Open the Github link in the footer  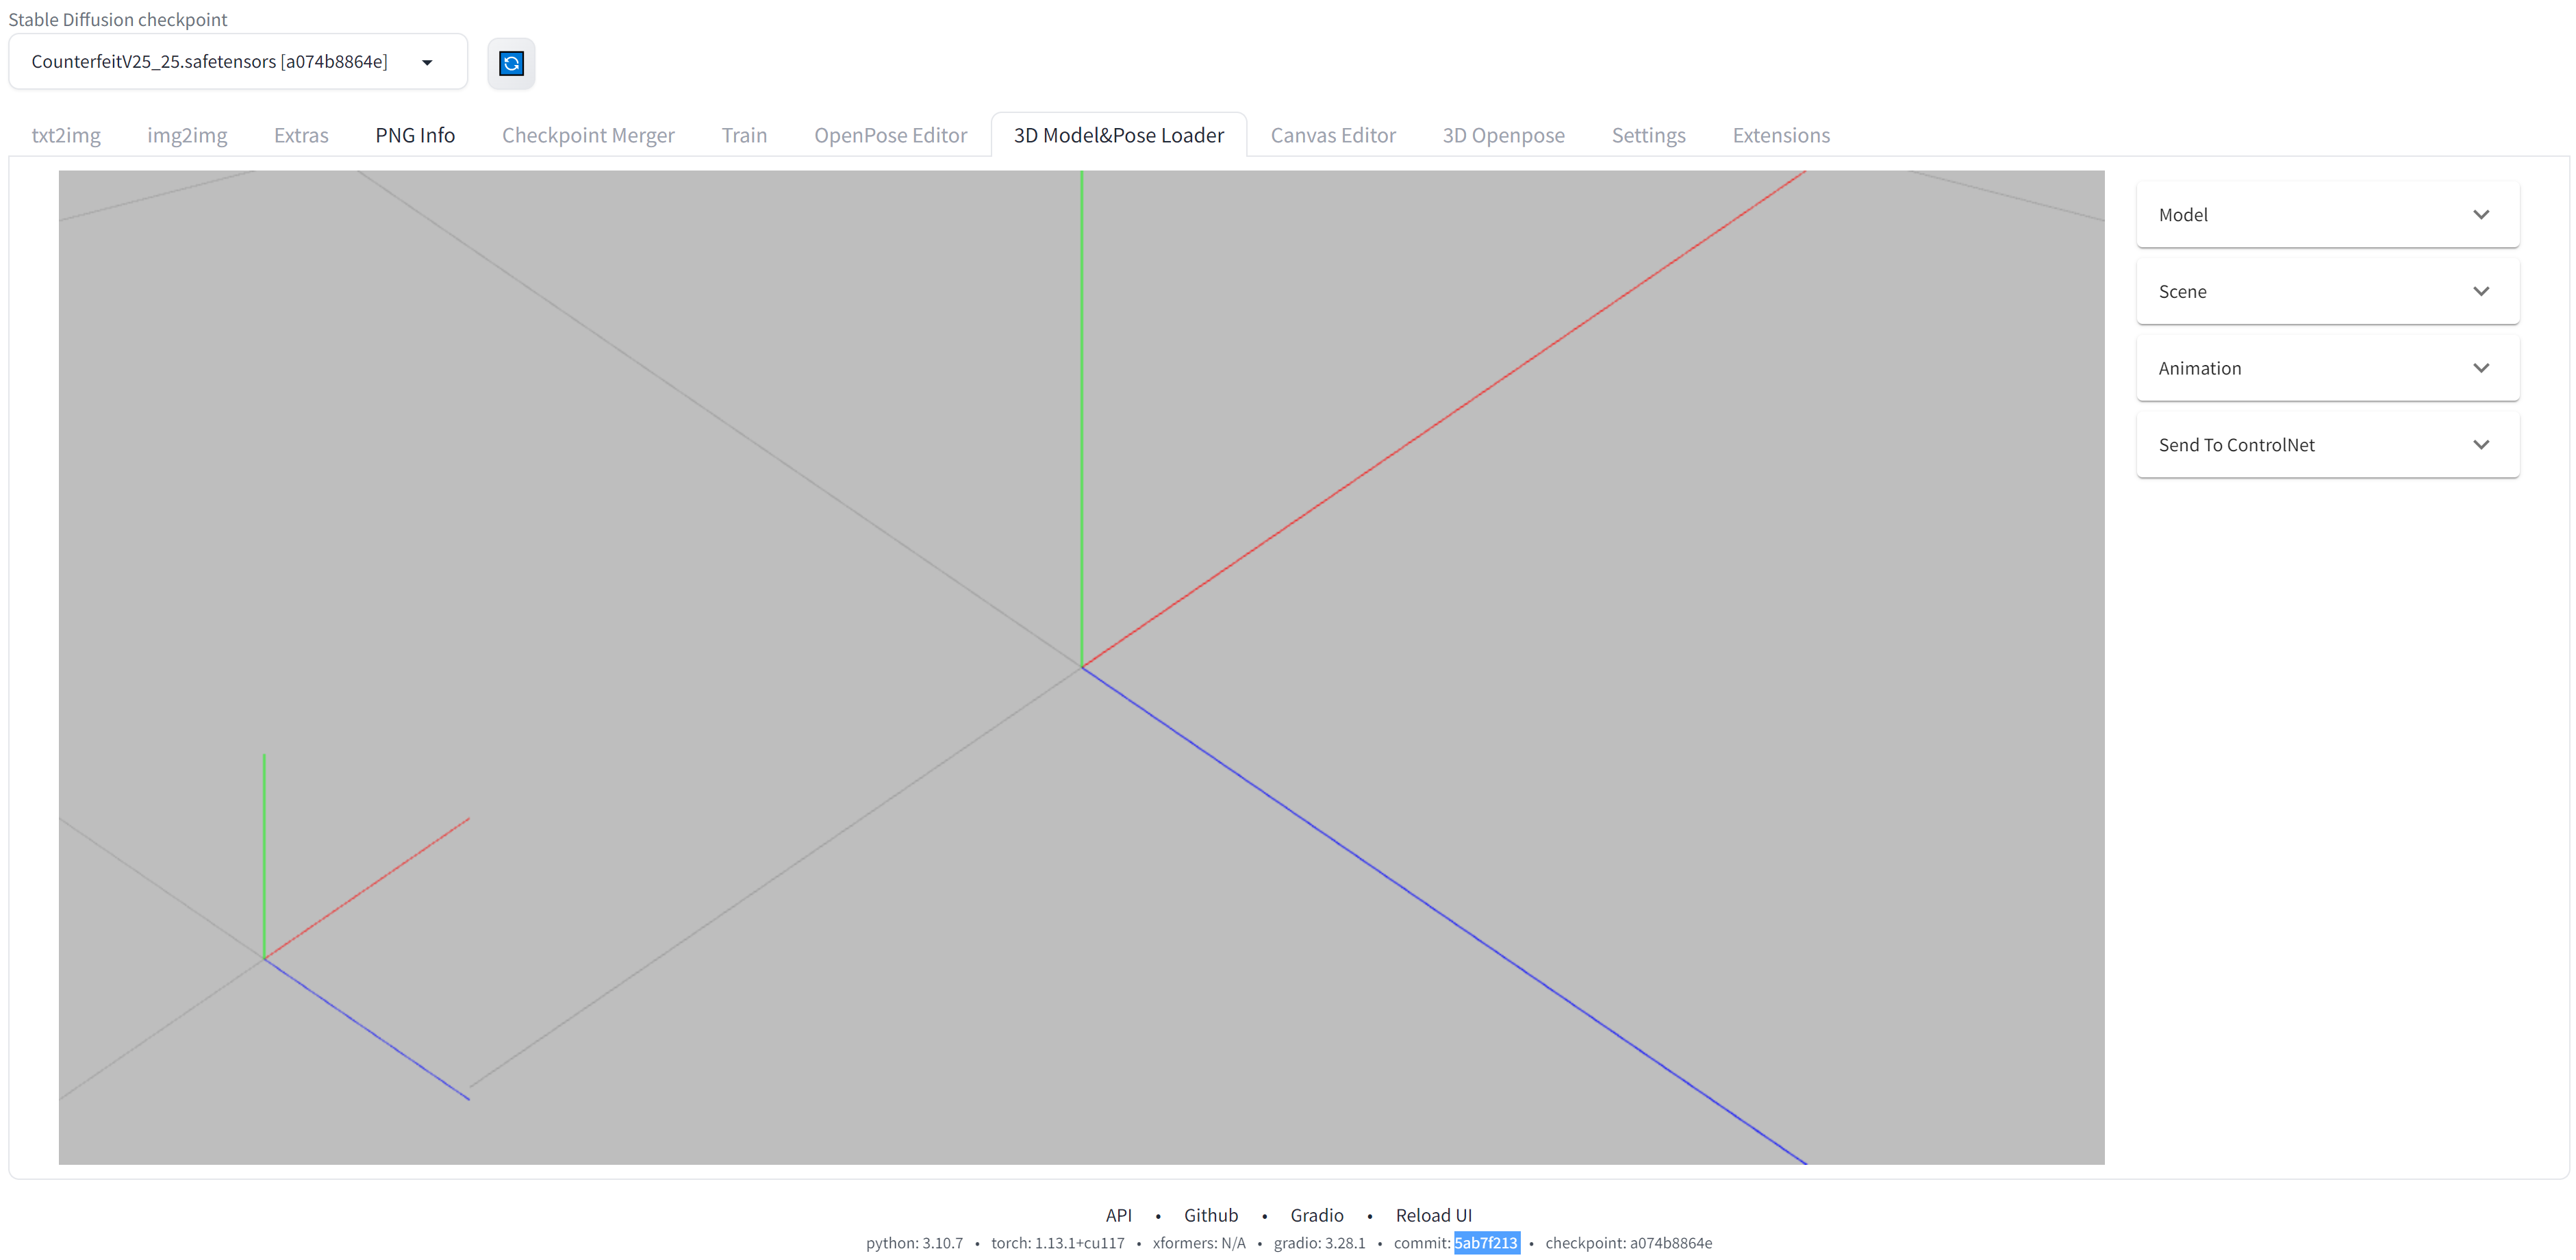[1211, 1215]
